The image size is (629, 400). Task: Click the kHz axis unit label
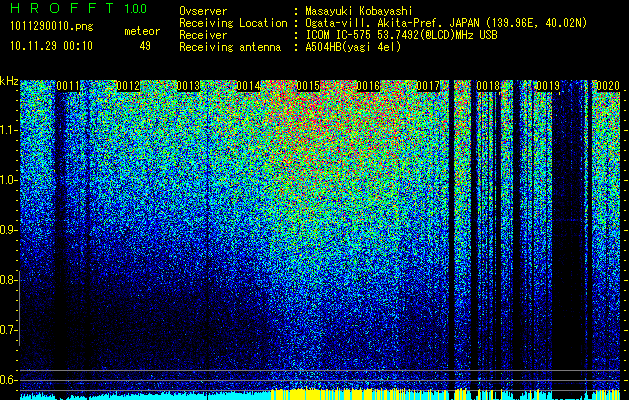pos(9,81)
